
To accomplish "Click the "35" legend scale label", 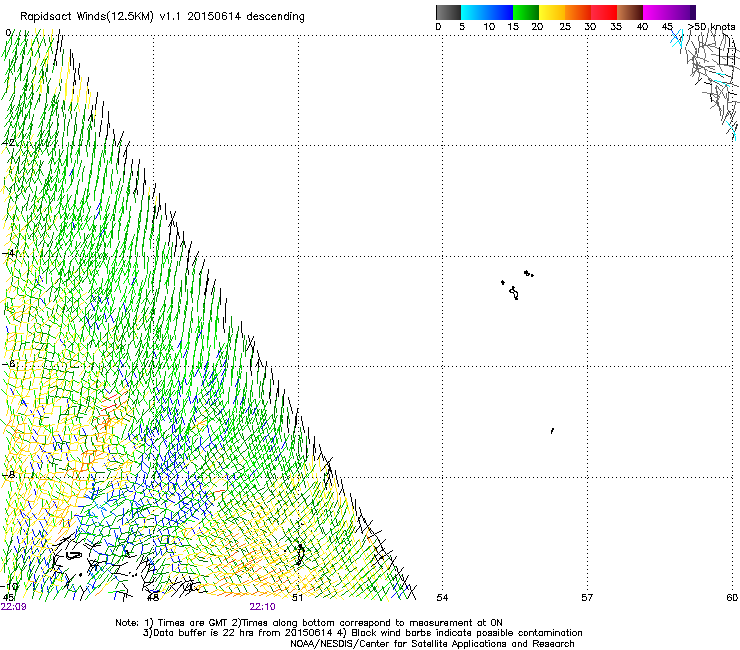I will pos(616,27).
